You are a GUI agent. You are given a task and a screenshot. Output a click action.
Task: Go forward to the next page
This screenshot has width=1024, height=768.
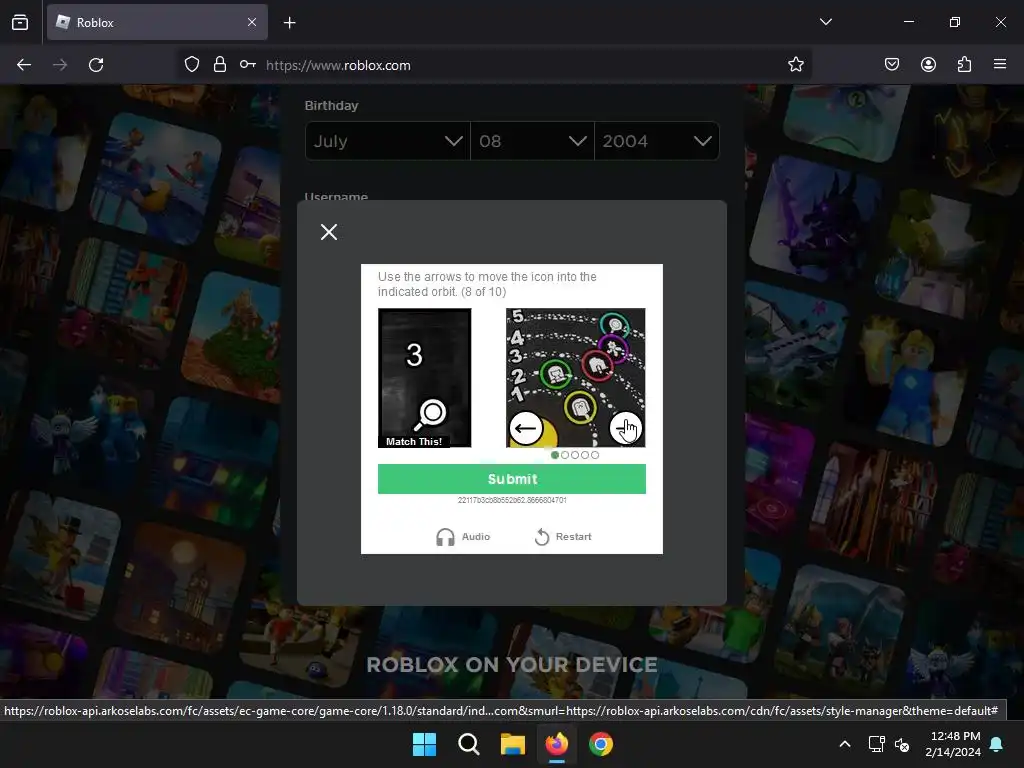tap(60, 65)
